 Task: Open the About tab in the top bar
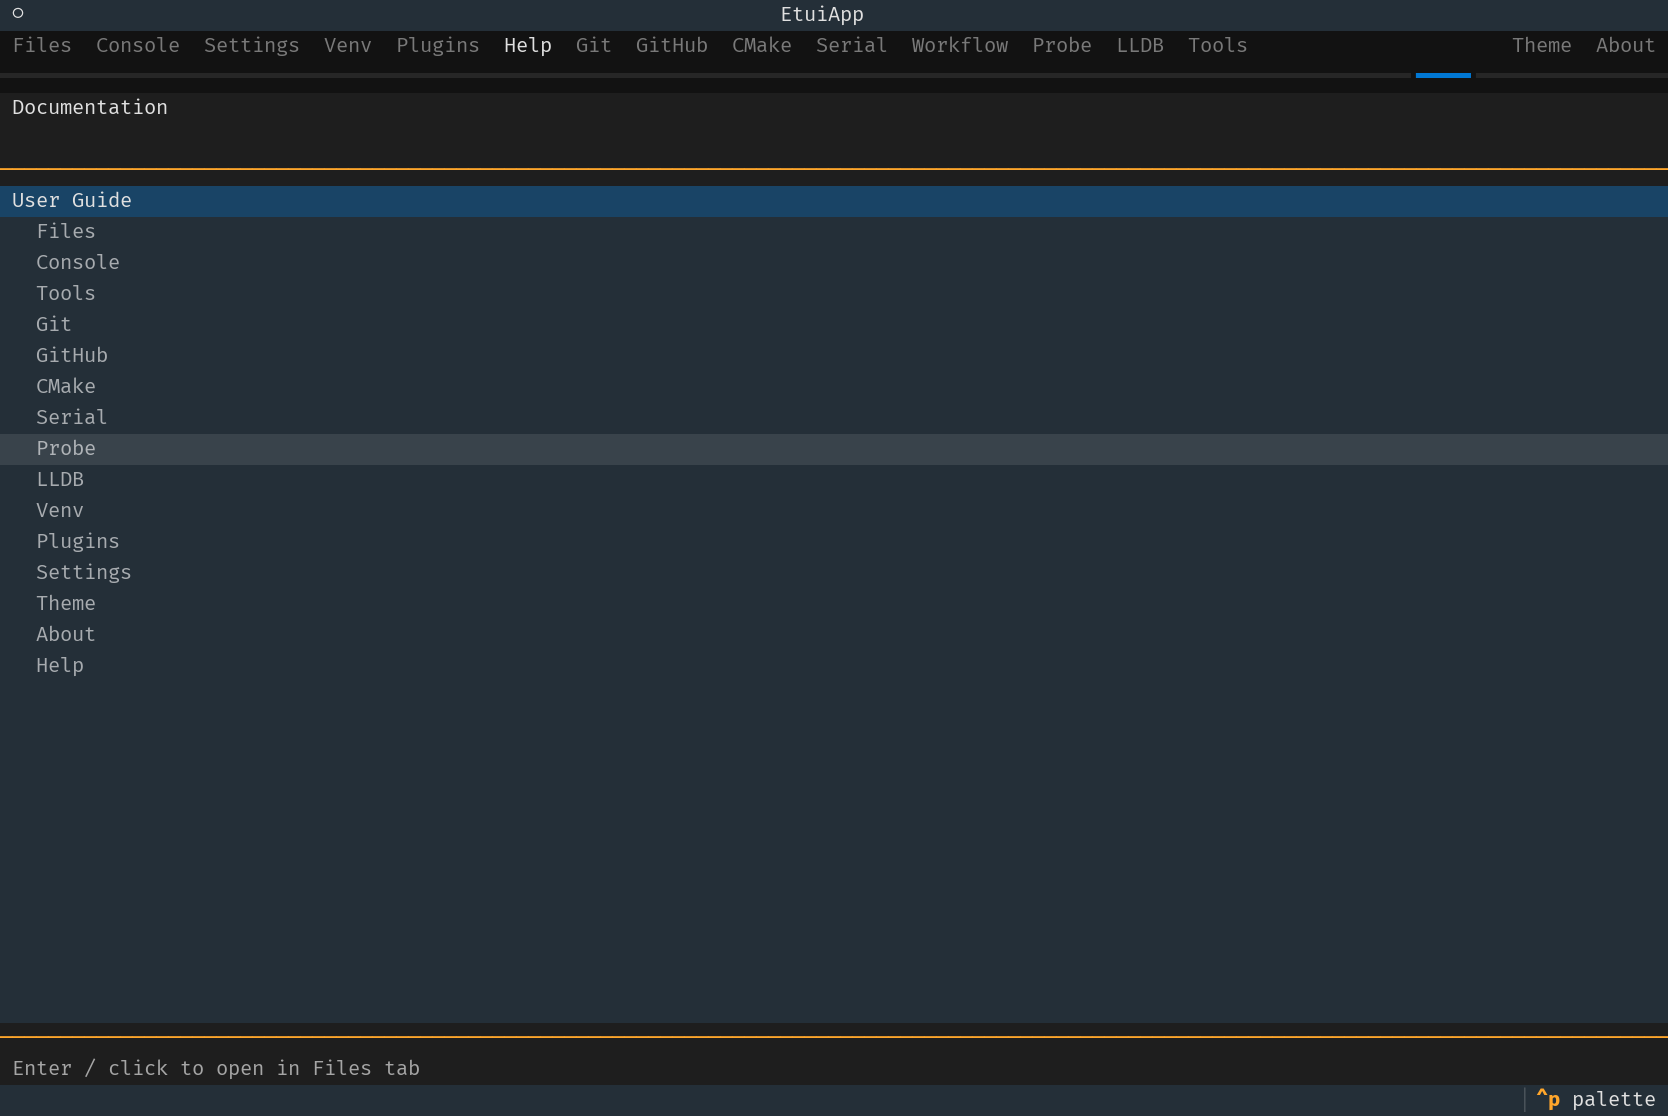[x=1626, y=46]
